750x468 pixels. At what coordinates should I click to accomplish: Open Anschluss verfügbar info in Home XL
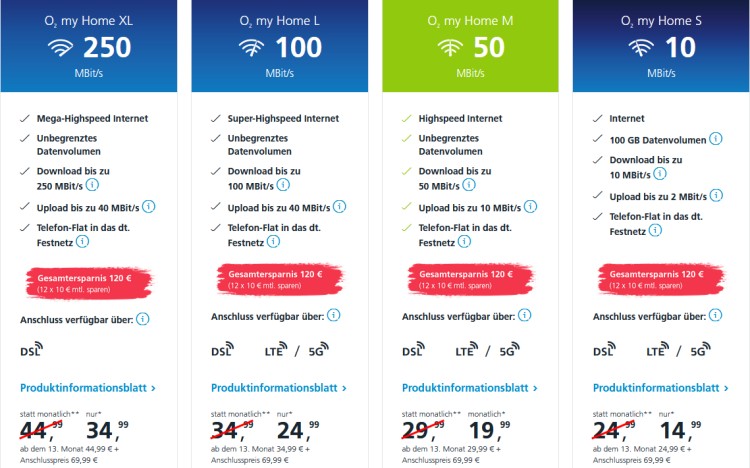coord(142,319)
